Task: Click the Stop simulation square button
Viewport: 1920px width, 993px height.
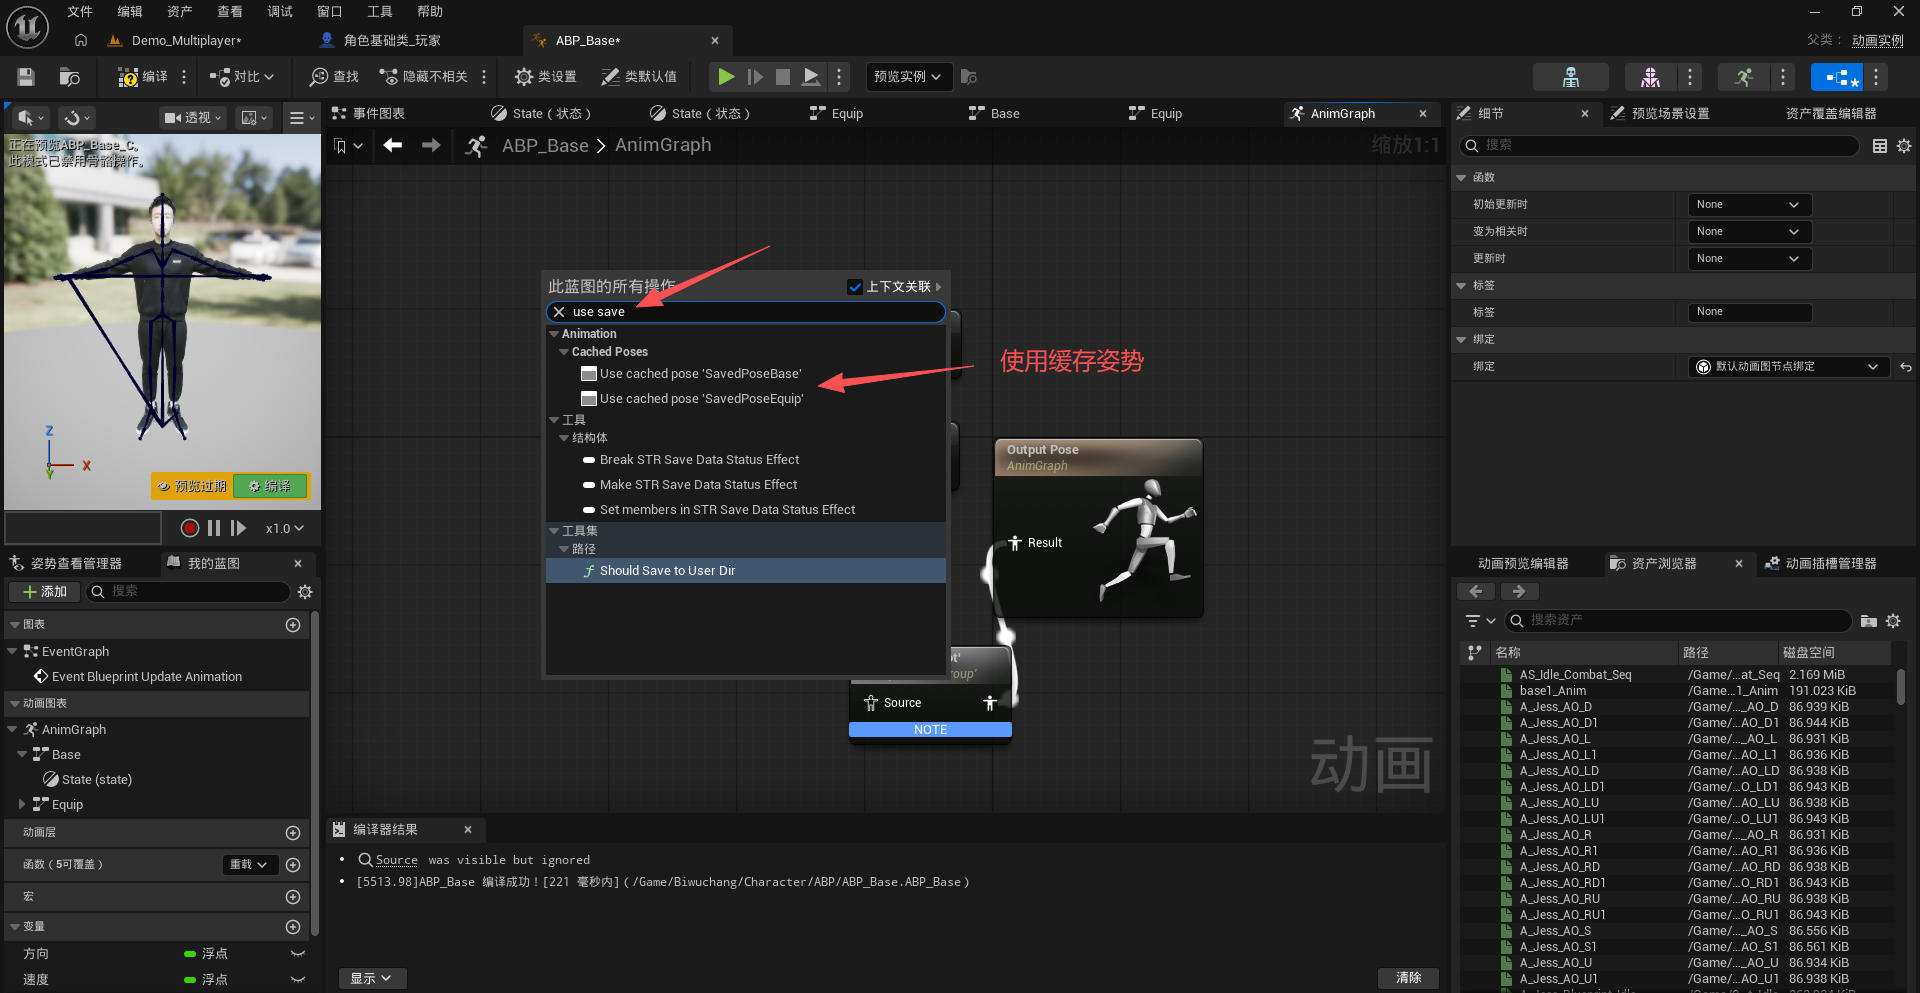Action: (x=783, y=77)
